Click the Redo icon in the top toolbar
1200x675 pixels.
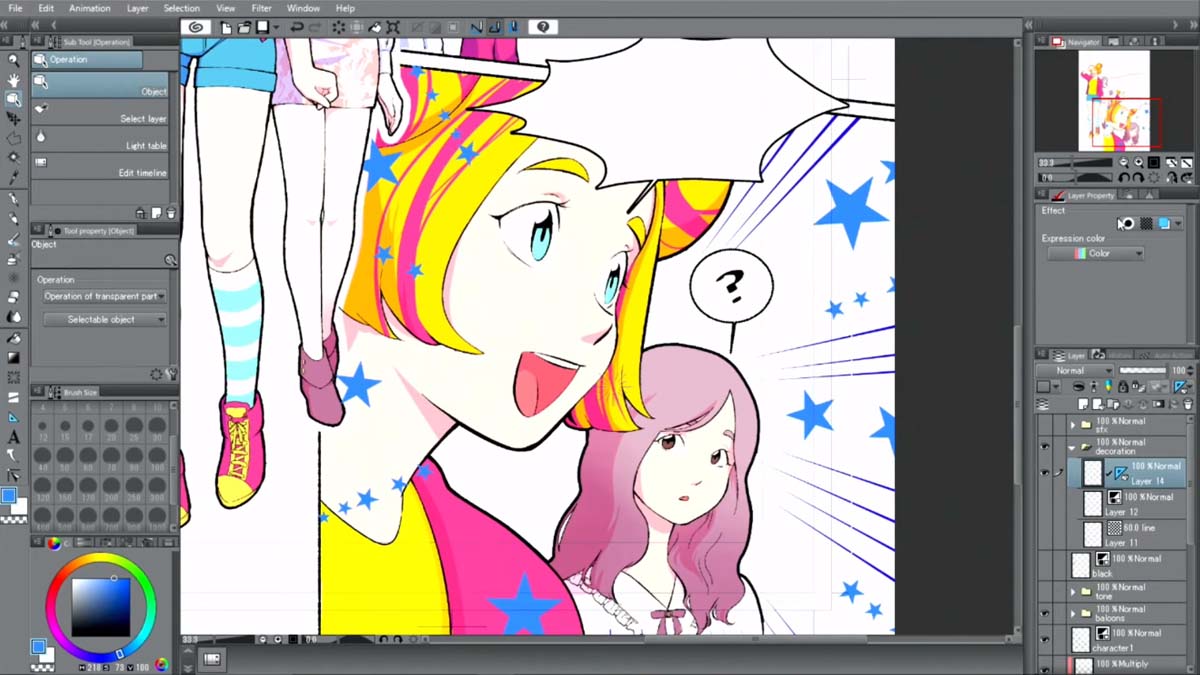click(x=316, y=27)
